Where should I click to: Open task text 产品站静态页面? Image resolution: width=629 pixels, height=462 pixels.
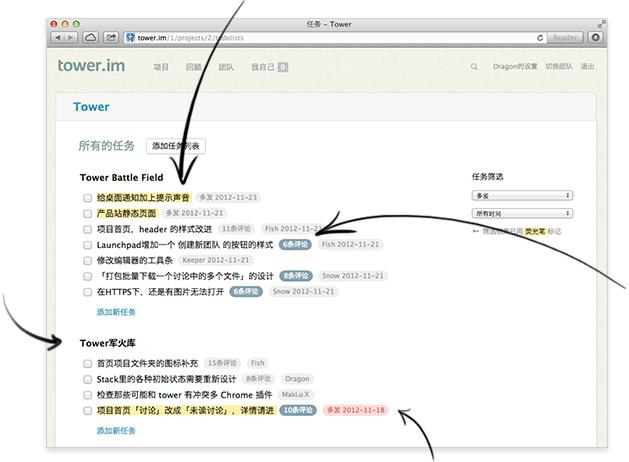pos(126,213)
